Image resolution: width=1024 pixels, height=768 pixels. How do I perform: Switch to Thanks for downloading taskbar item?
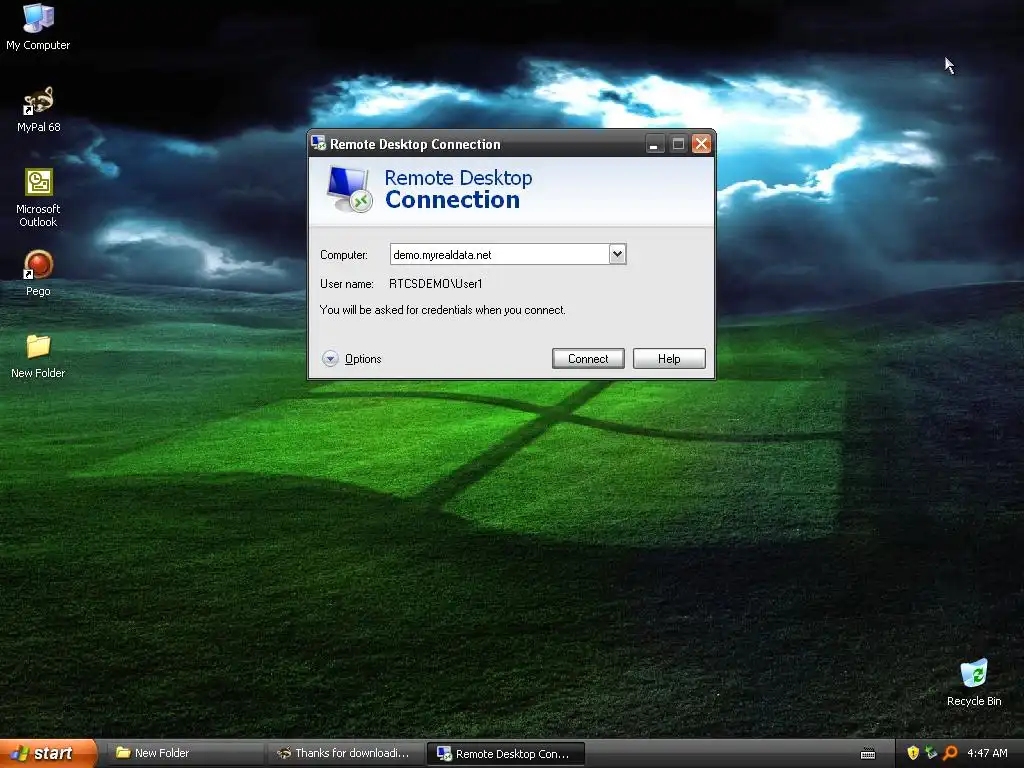pos(345,753)
